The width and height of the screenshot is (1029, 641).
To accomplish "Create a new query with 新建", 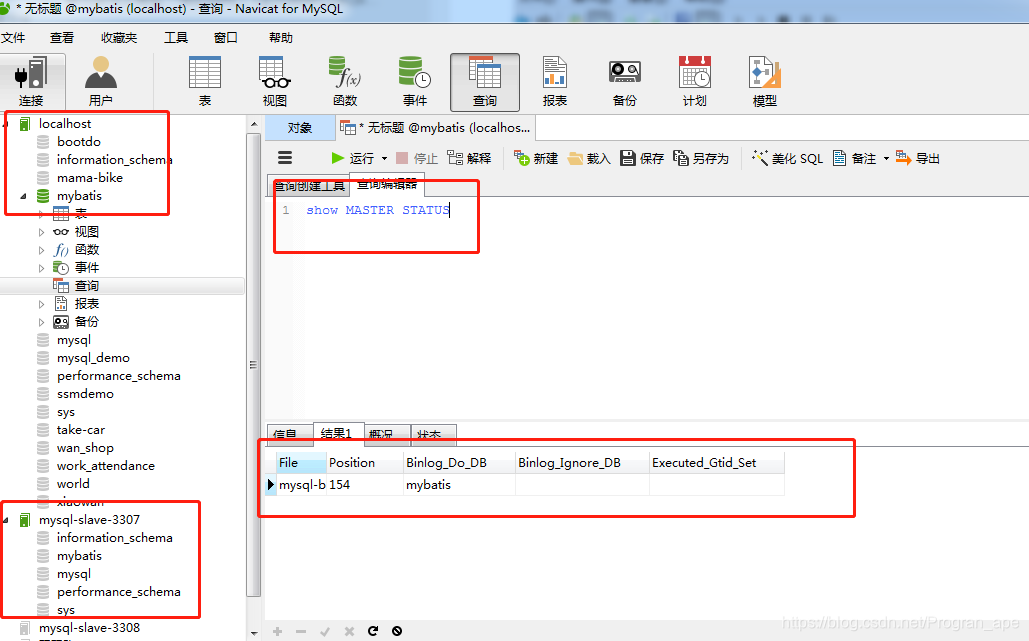I will pos(536,158).
